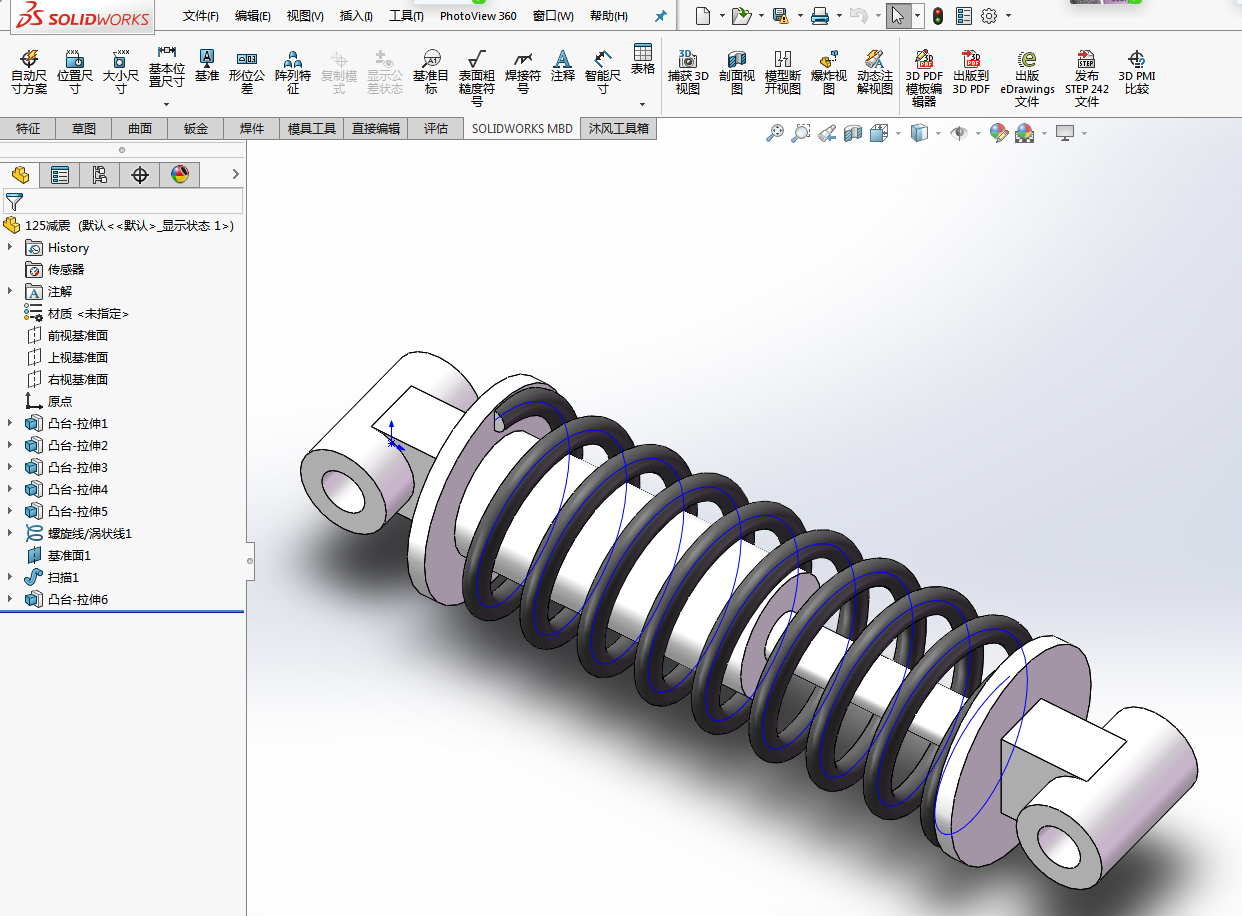Toggle the heads-up Section View icon
The height and width of the screenshot is (916, 1242).
pos(853,132)
